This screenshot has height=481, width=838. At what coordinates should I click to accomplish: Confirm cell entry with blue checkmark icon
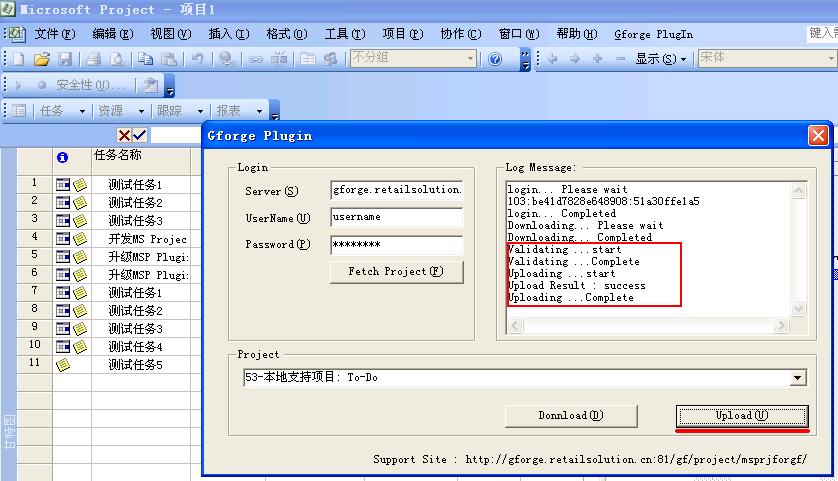pyautogui.click(x=139, y=135)
